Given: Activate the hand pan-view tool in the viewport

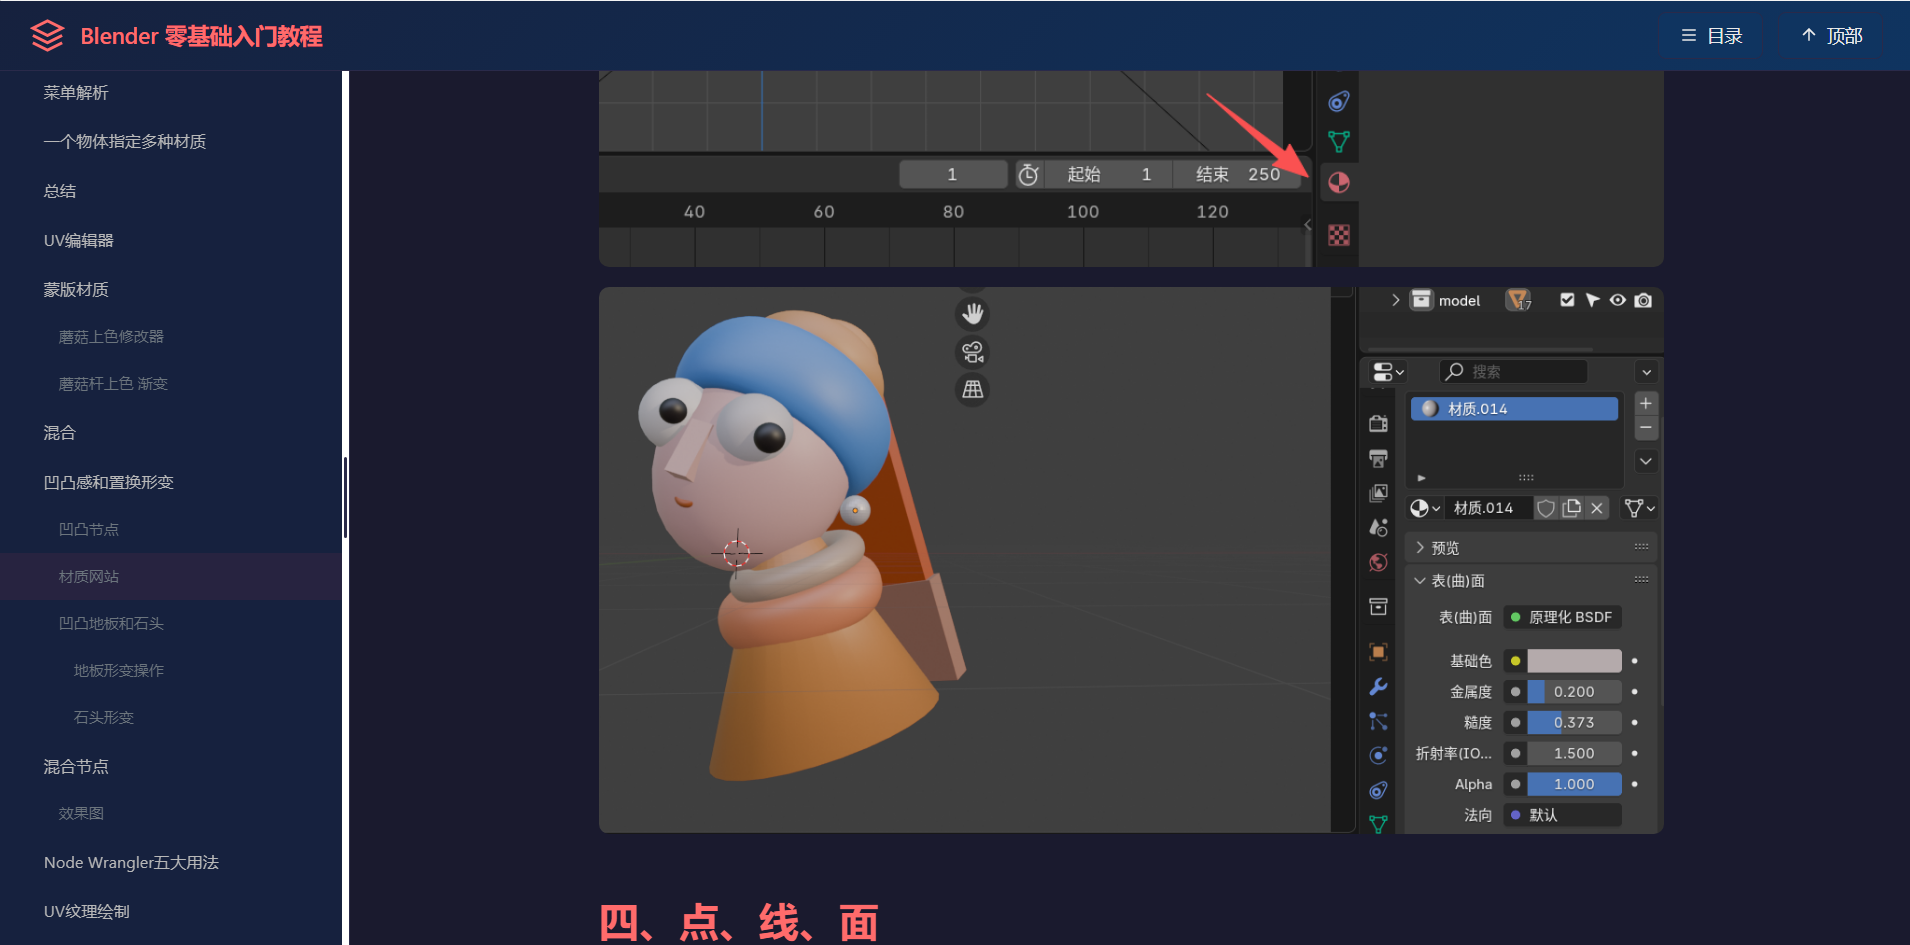Looking at the screenshot, I should point(972,314).
